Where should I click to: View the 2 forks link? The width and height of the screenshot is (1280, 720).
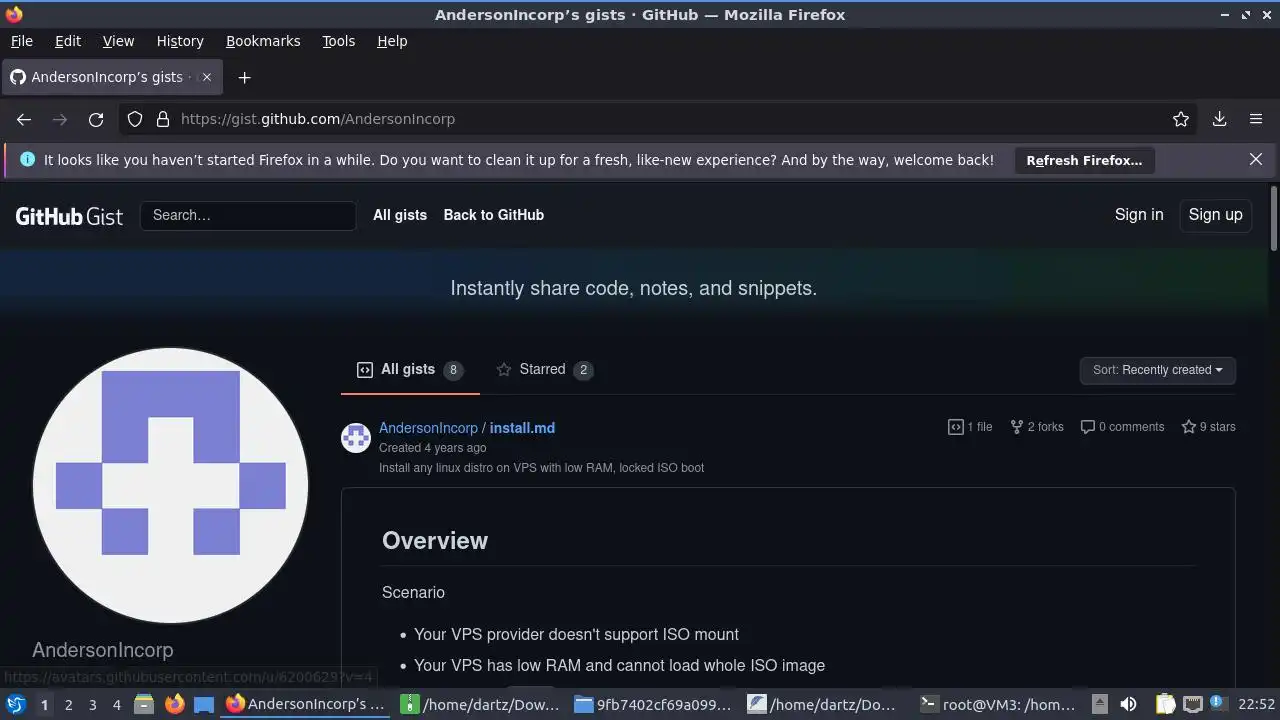click(x=1037, y=427)
